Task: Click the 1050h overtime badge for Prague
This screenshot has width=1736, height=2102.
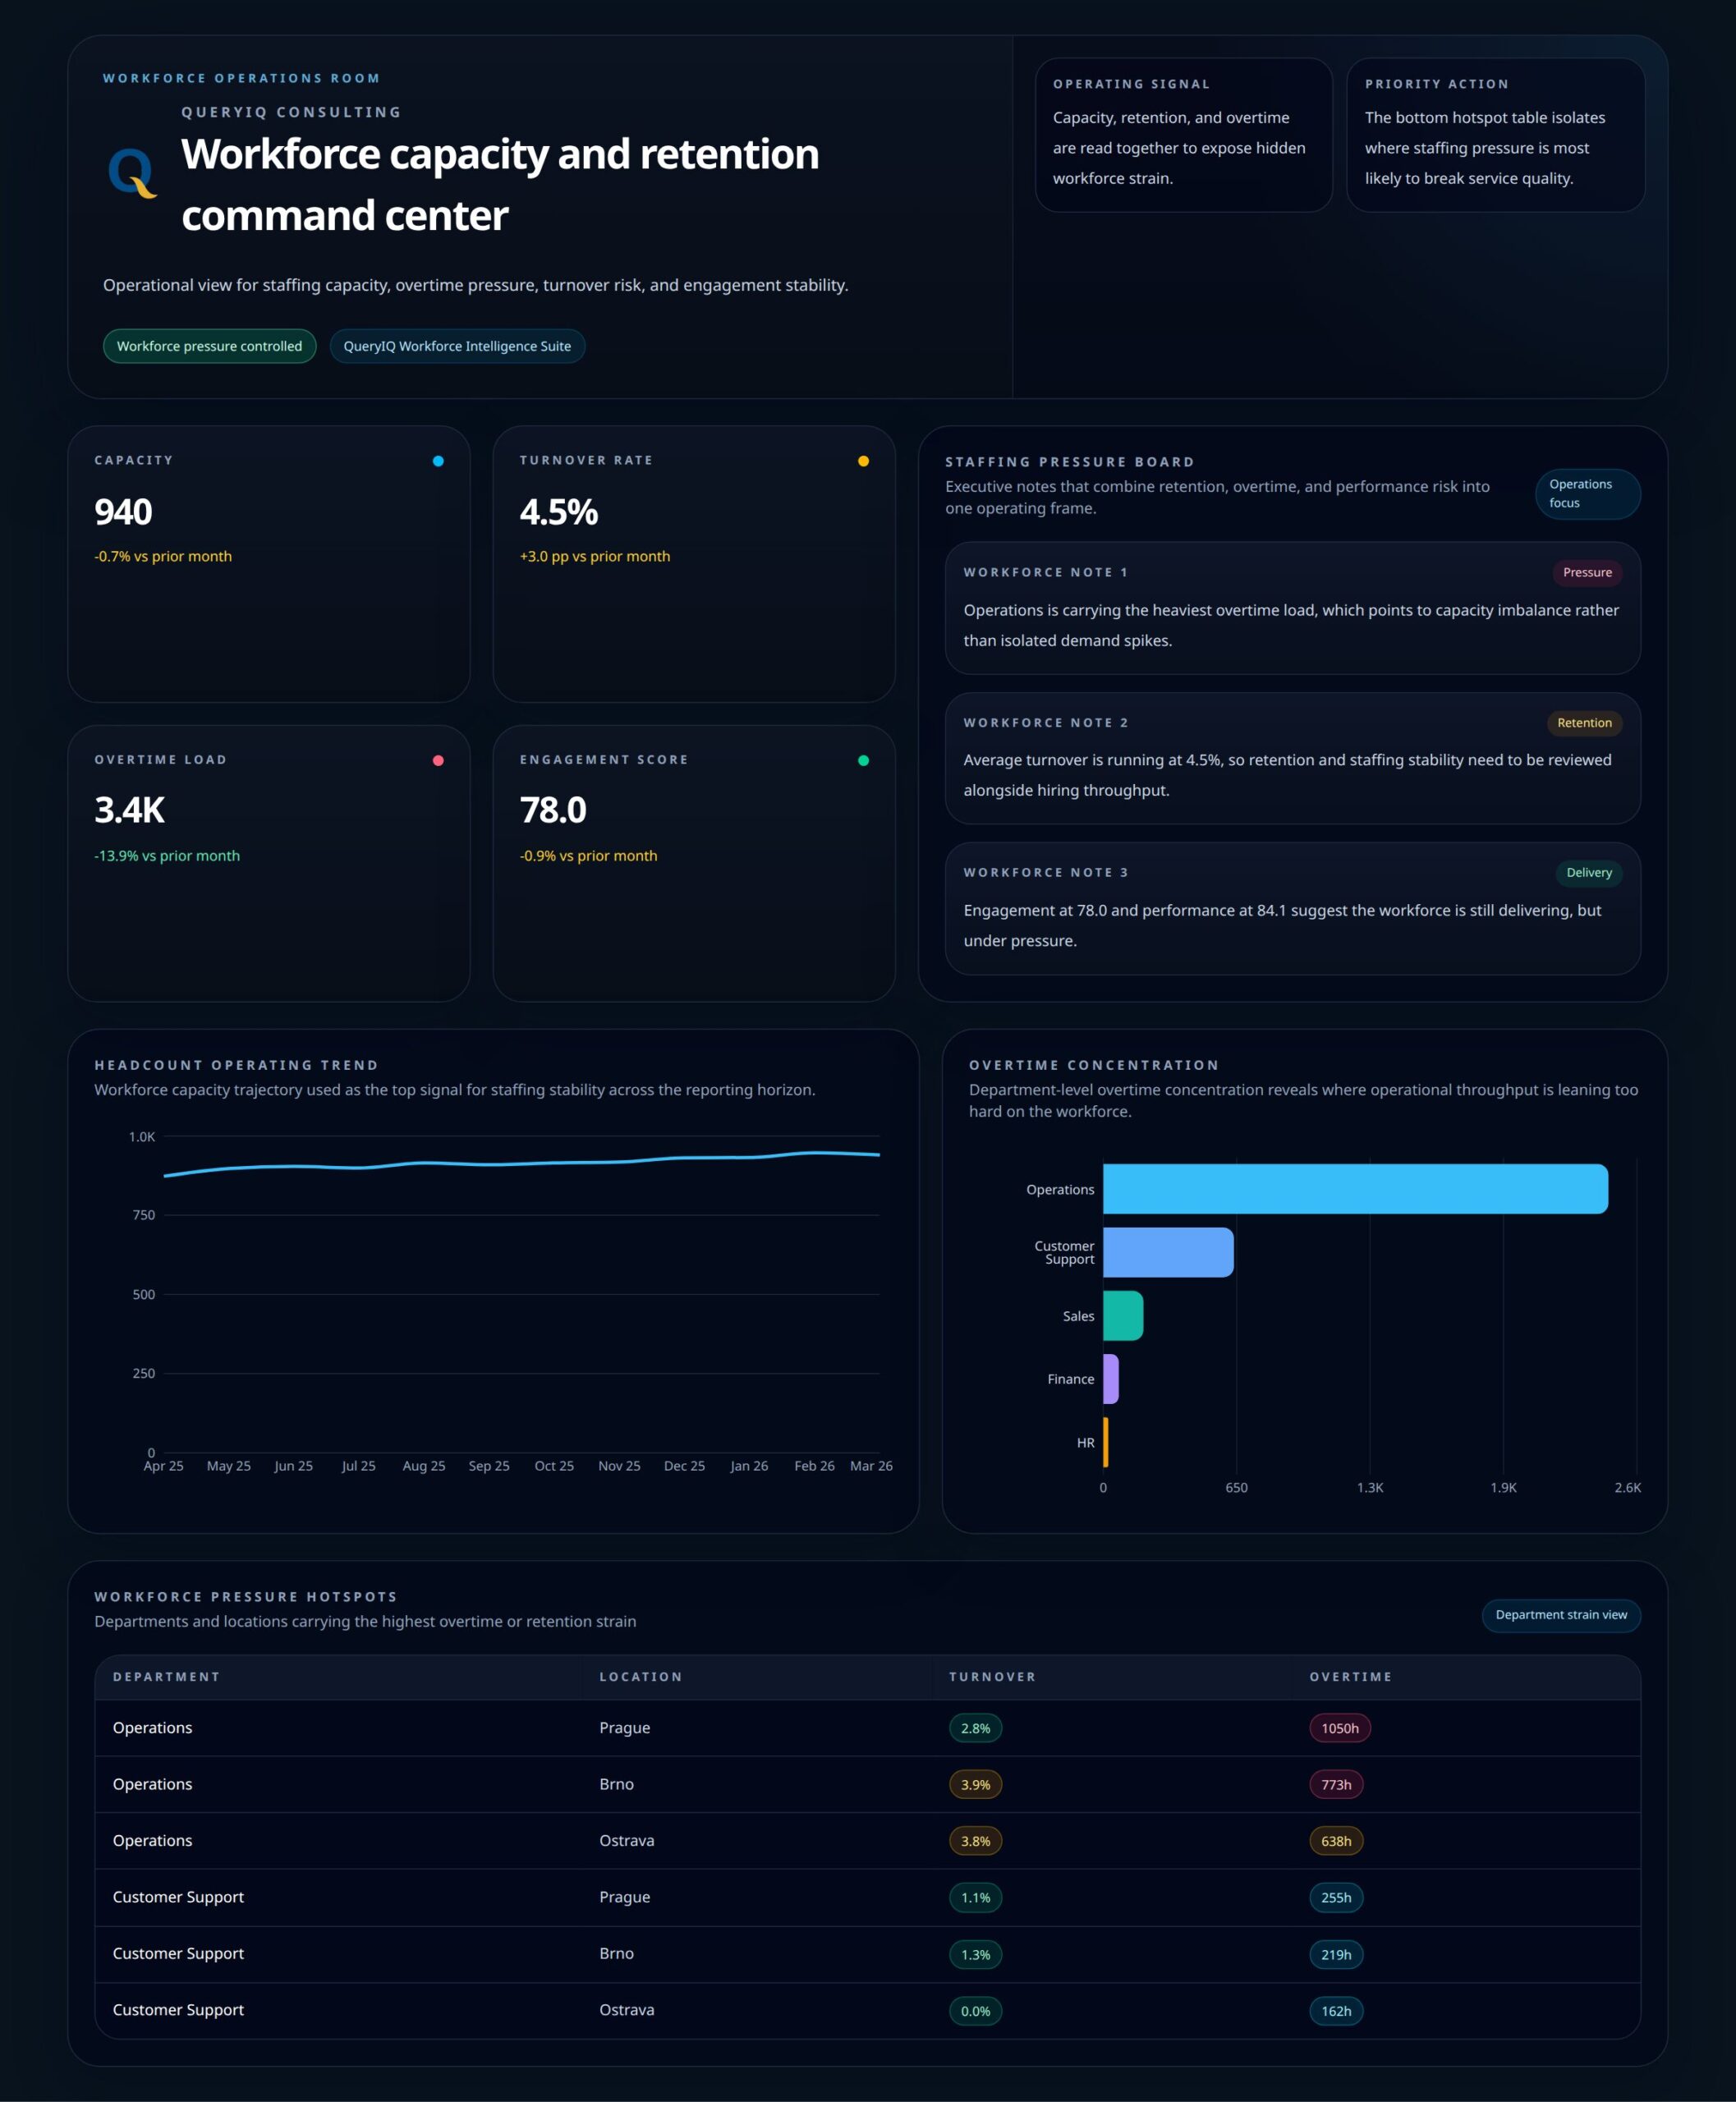Action: 1339,1728
